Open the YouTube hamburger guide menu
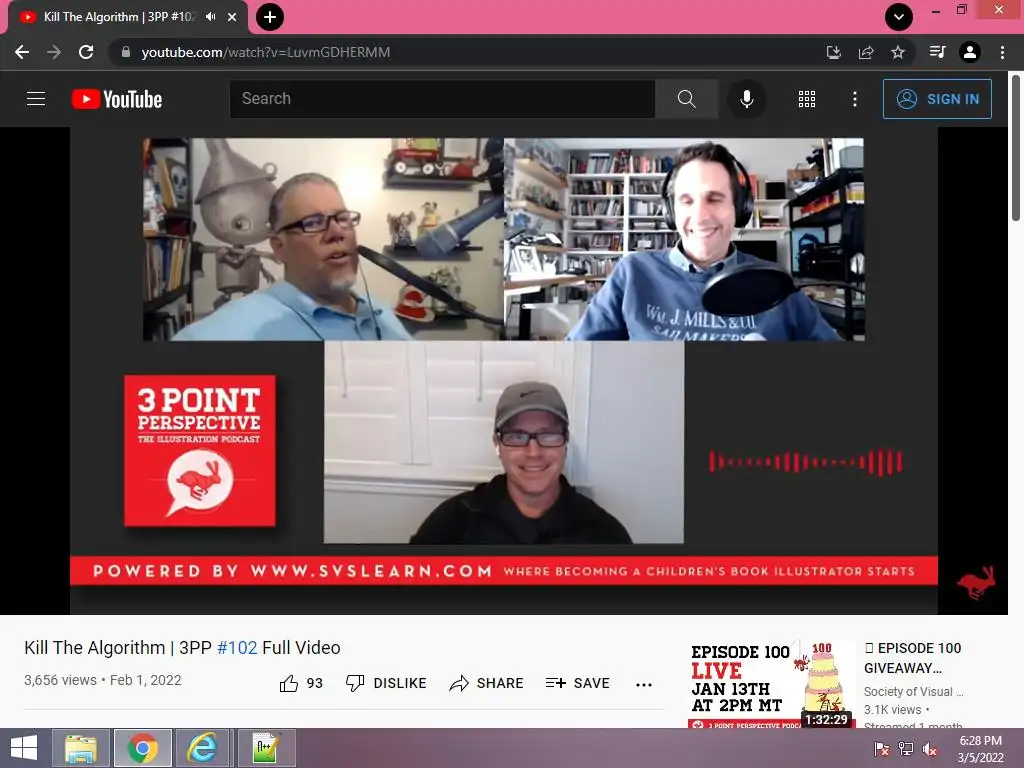The image size is (1024, 768). pyautogui.click(x=36, y=99)
